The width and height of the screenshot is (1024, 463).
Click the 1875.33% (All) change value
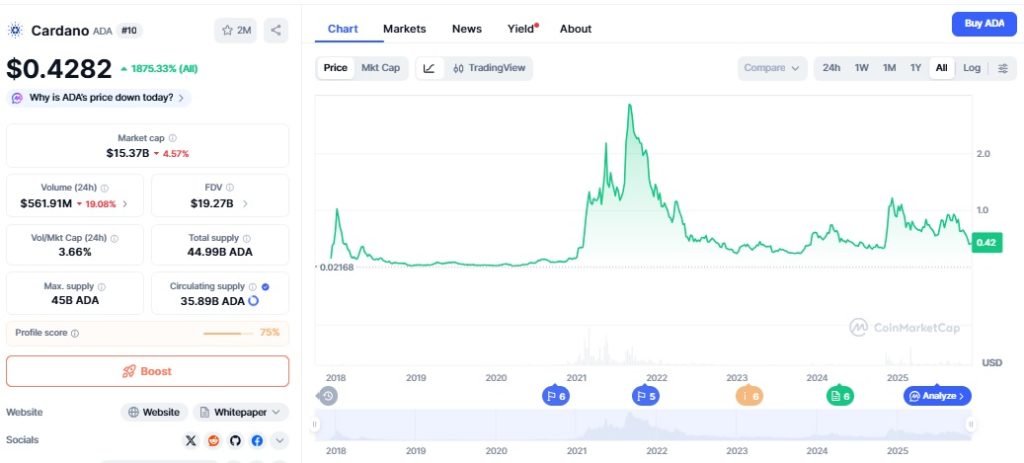pyautogui.click(x=159, y=69)
